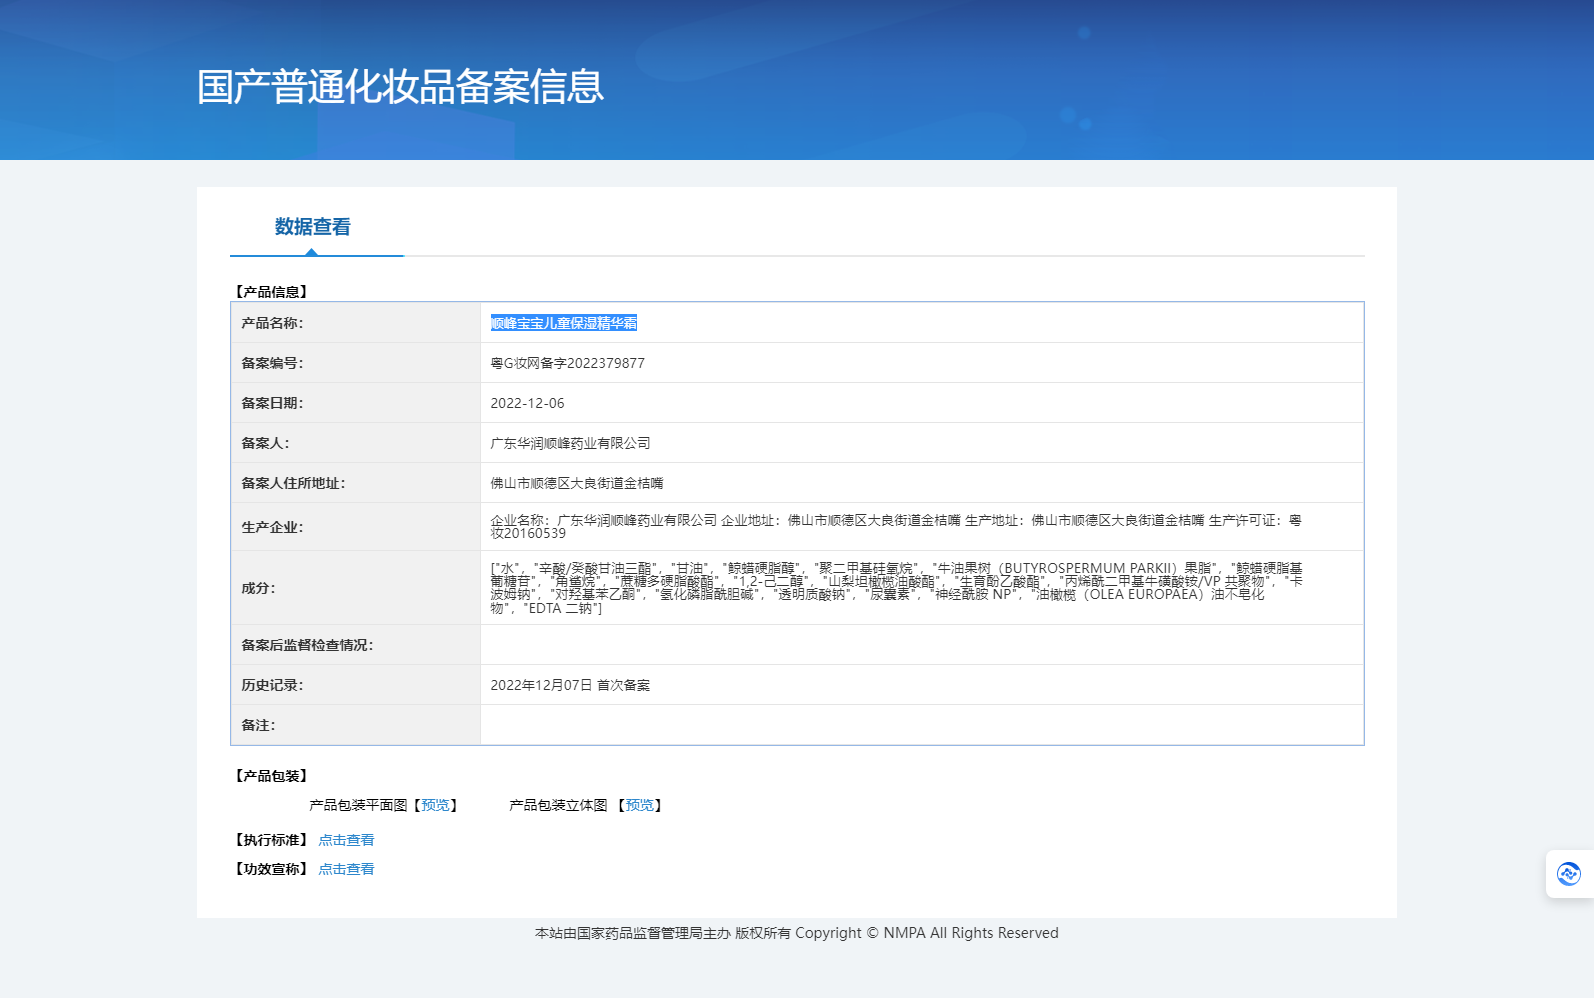Click the ingredients list in 成分 row

[x=895, y=587]
